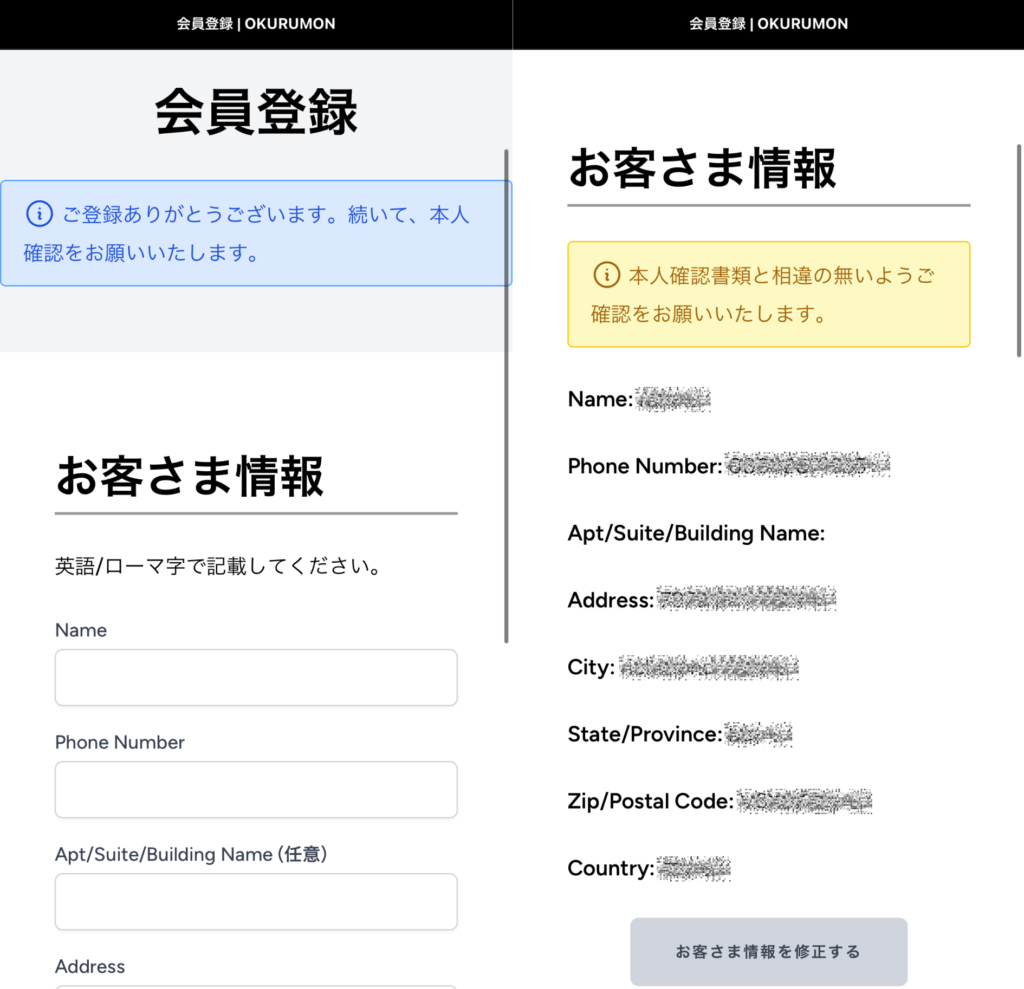This screenshot has height=989, width=1024.
Task: Click inside the Apt/Suite/Building Name input field
Action: (x=255, y=901)
